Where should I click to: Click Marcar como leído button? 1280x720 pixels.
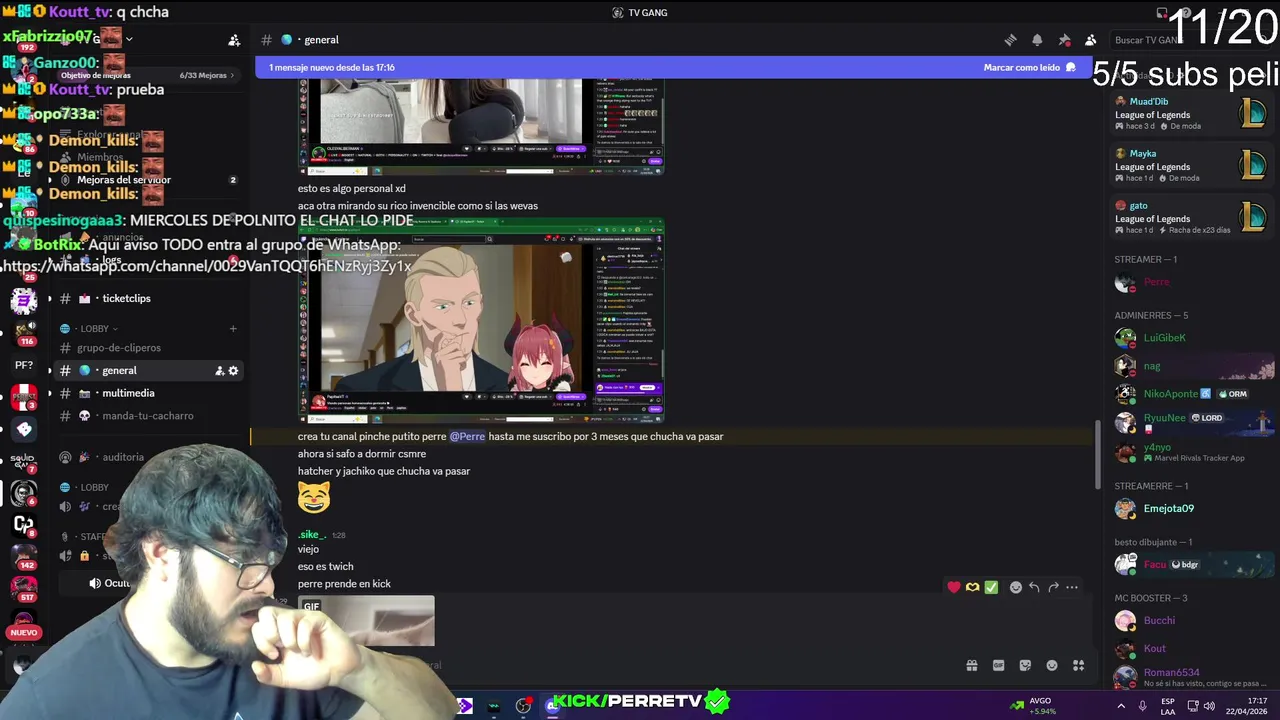click(x=1029, y=68)
